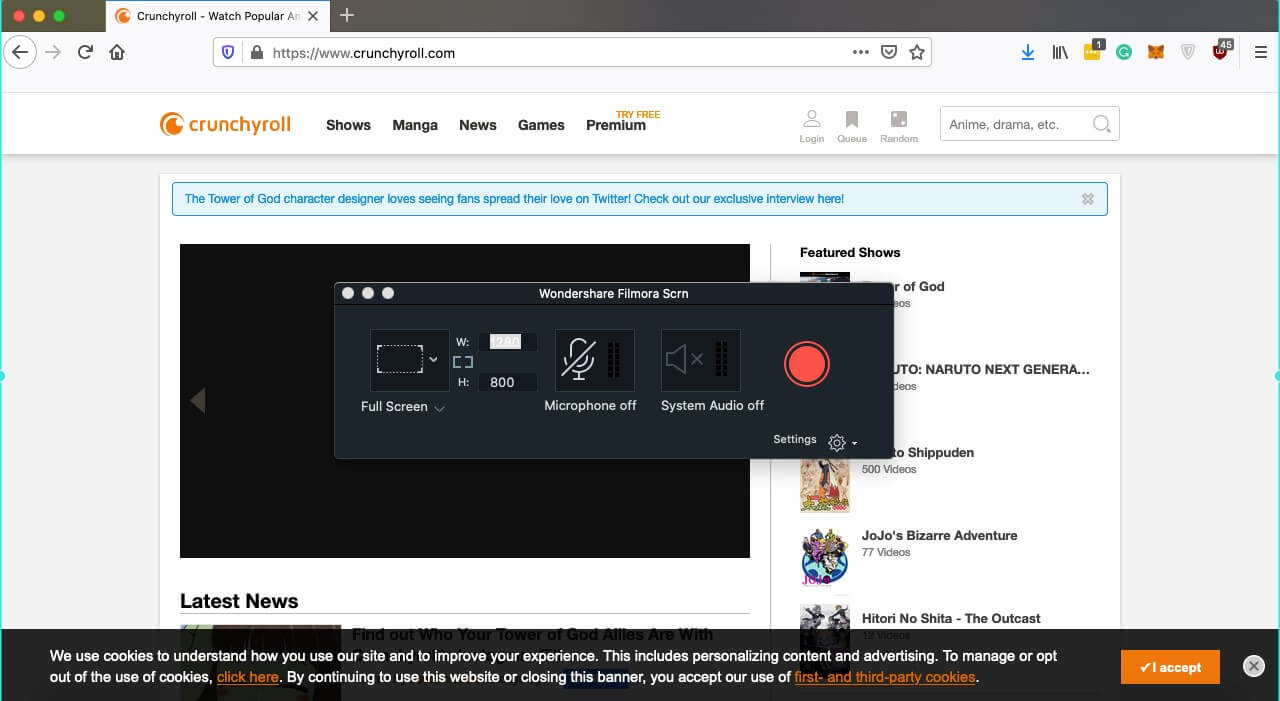Image resolution: width=1280 pixels, height=701 pixels.
Task: Click the width input field
Action: point(507,342)
